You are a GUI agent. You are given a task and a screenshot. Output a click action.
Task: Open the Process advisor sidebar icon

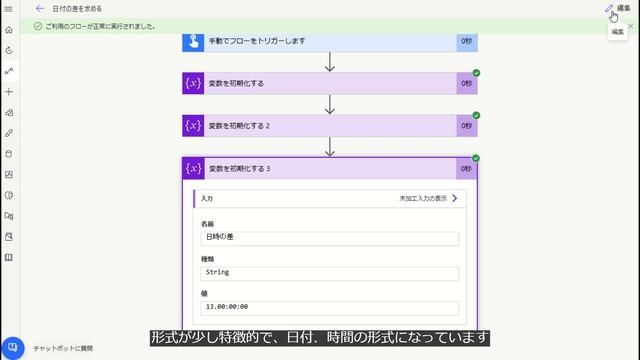coord(9,216)
